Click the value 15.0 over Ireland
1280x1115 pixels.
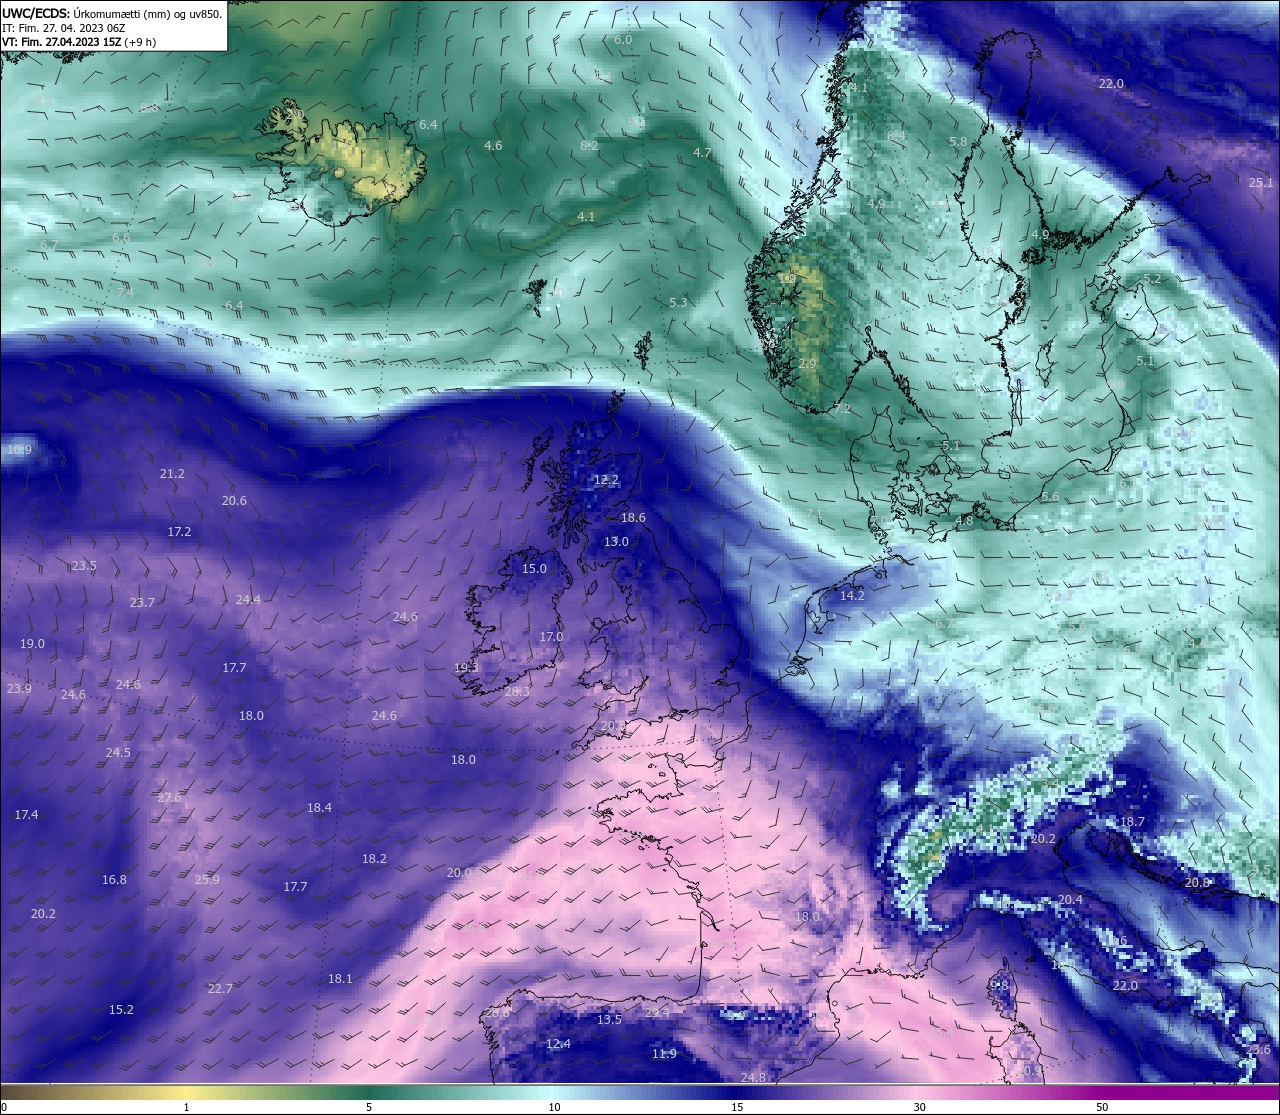coord(535,569)
